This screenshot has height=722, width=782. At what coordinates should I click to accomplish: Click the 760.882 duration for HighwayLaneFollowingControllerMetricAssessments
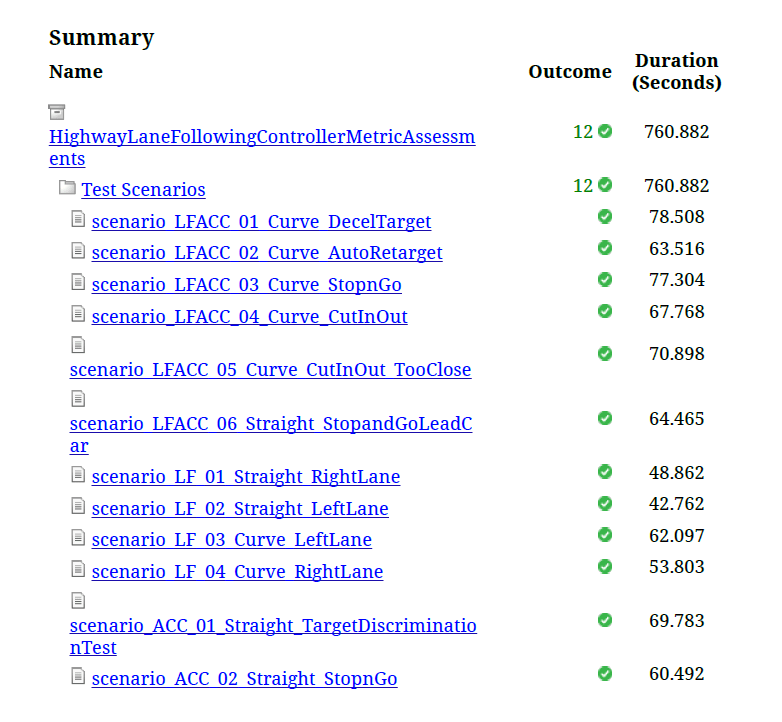tap(677, 131)
